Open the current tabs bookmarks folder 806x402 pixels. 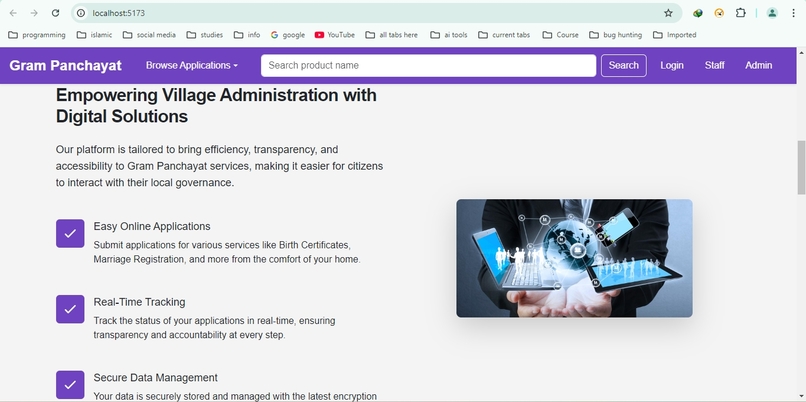[504, 35]
